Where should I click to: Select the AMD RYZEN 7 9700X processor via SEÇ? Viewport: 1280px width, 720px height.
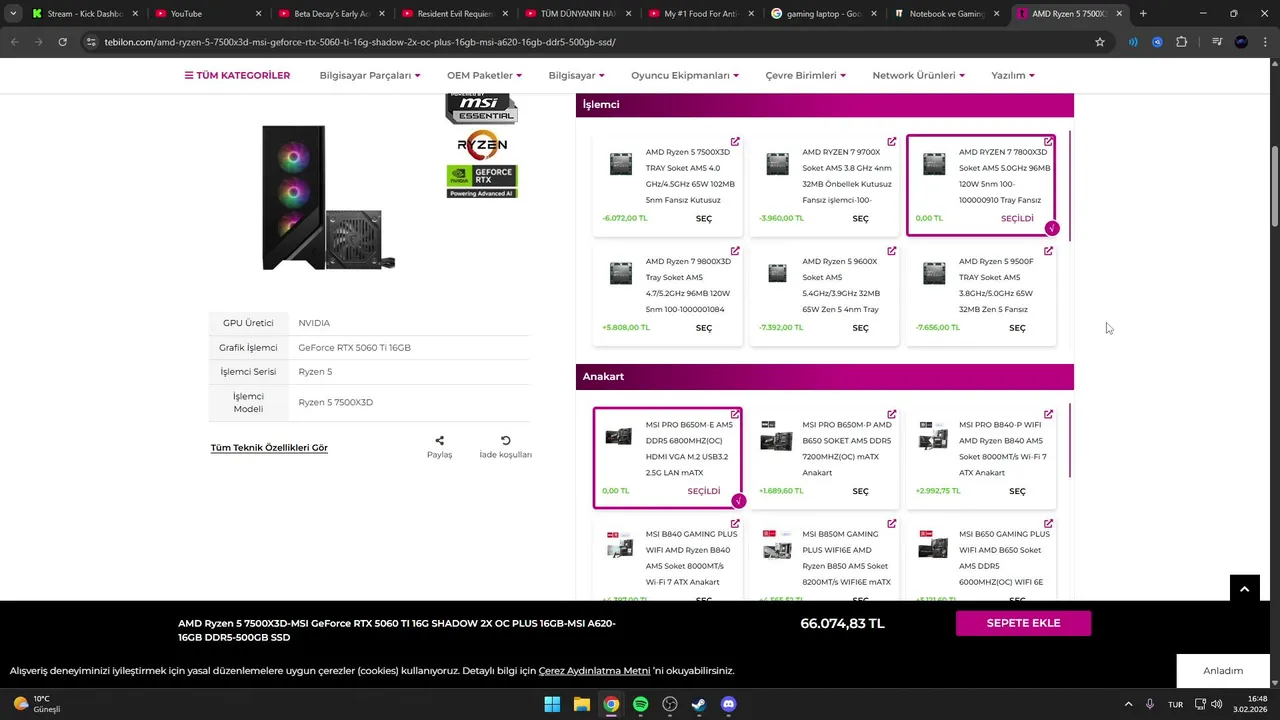click(860, 218)
